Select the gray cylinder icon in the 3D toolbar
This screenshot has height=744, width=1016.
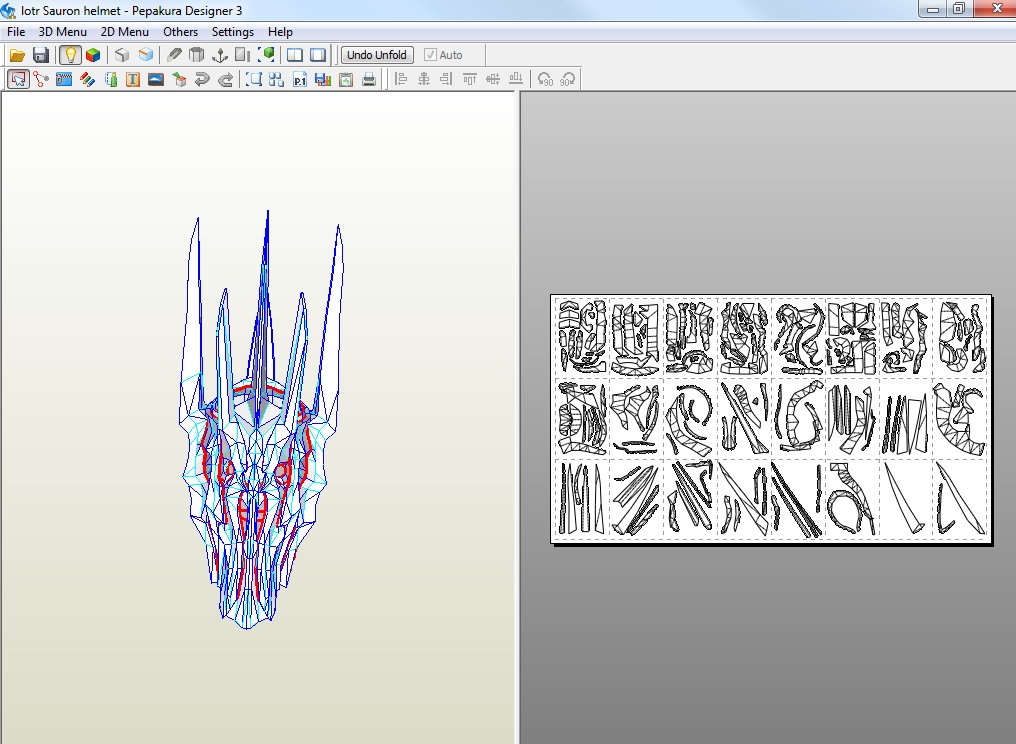(x=196, y=55)
